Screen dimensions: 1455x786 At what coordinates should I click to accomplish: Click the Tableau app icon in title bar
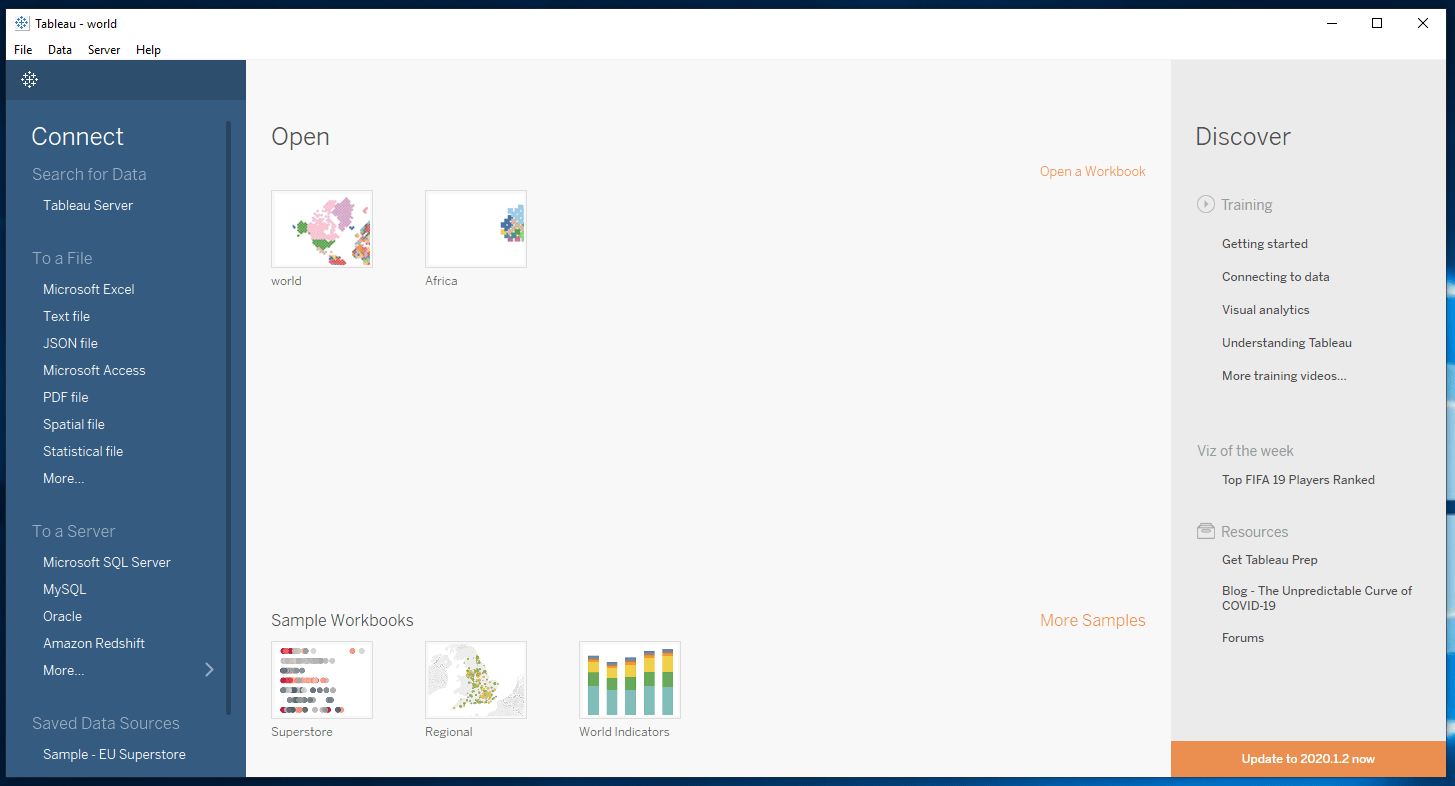click(22, 23)
